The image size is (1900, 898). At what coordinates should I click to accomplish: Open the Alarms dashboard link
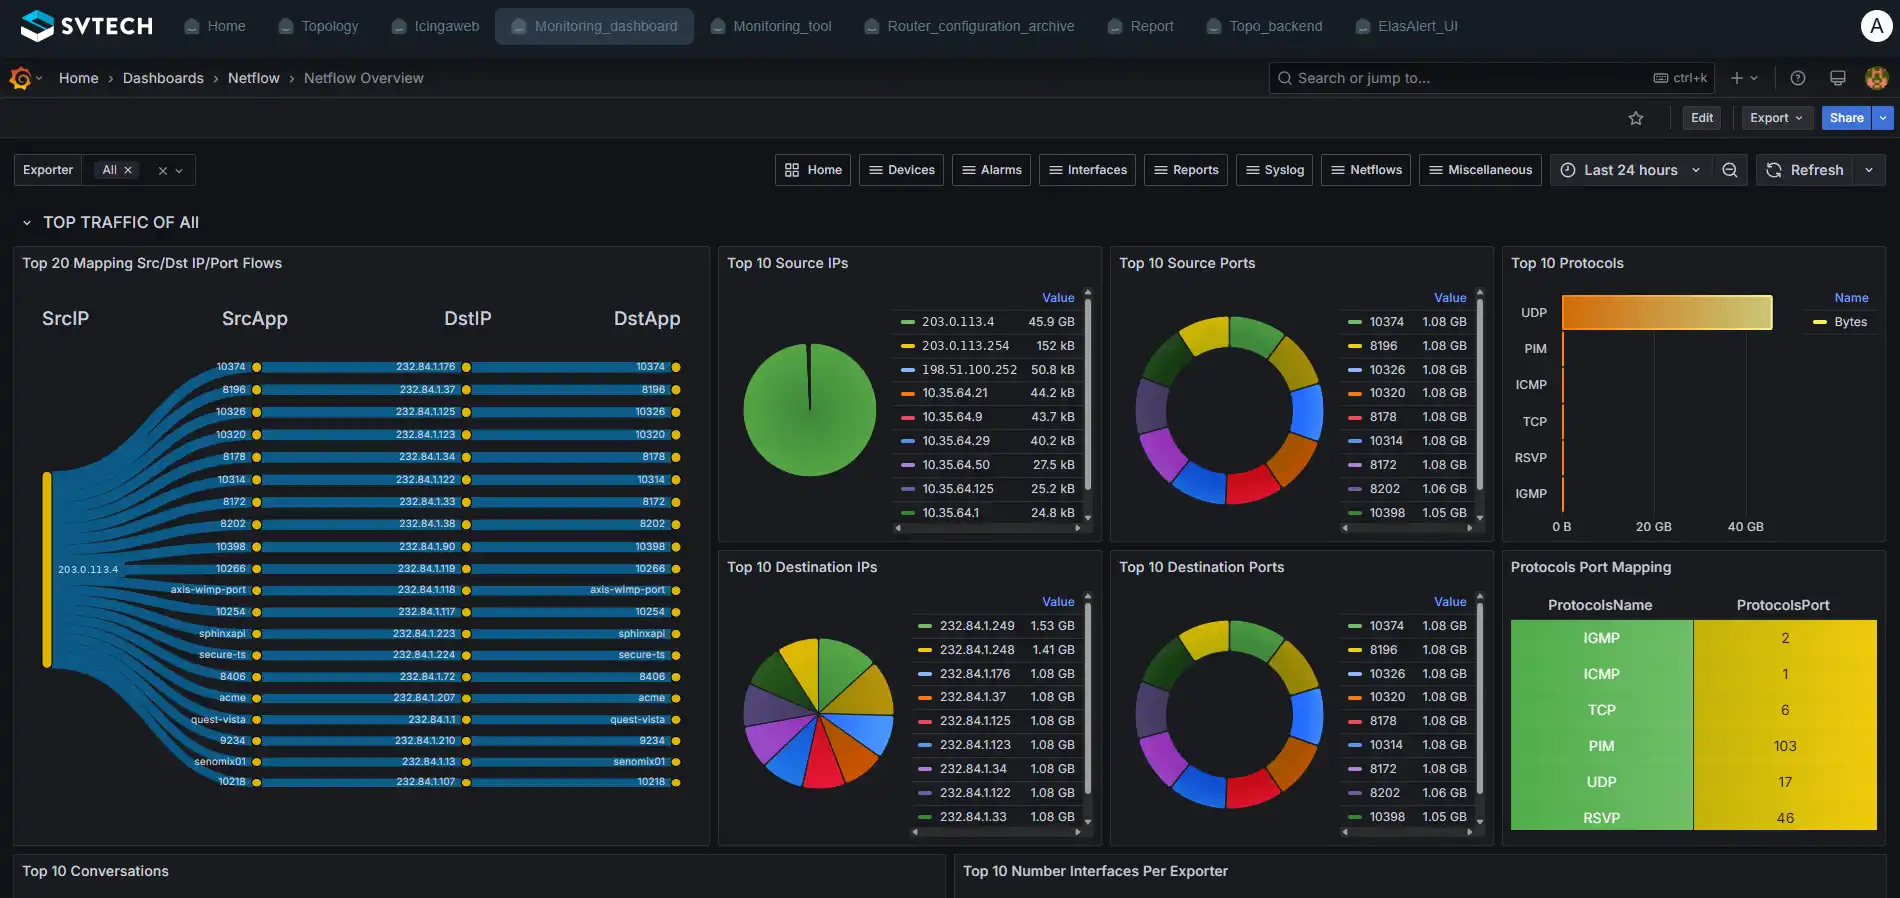pos(992,170)
